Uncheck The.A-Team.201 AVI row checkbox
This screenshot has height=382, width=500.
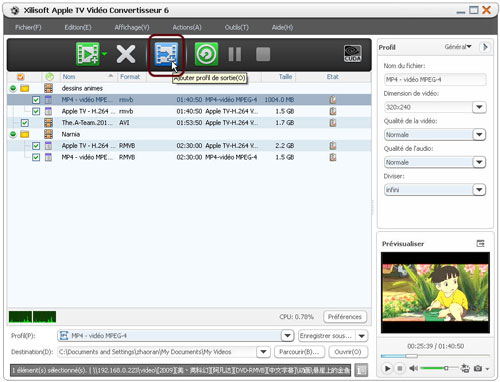(25, 123)
